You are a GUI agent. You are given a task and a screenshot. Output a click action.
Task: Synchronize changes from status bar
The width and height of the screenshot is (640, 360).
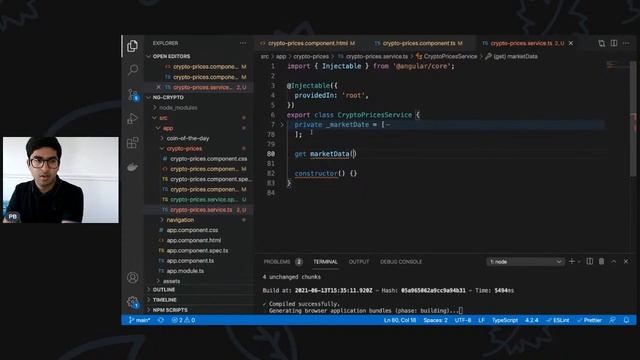161,320
